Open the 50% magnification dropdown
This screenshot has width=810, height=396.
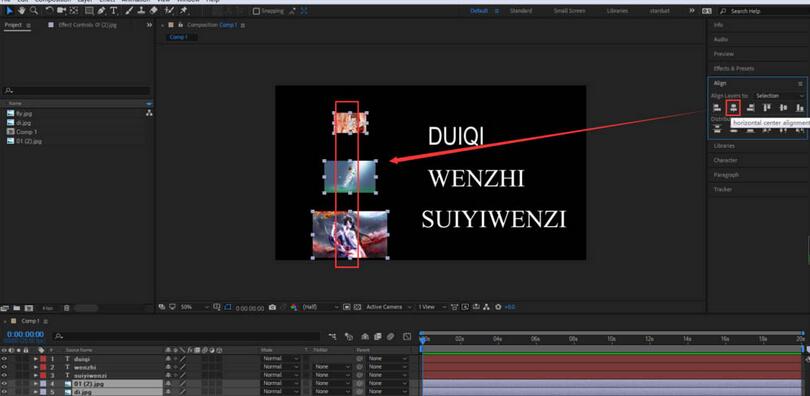click(x=194, y=307)
